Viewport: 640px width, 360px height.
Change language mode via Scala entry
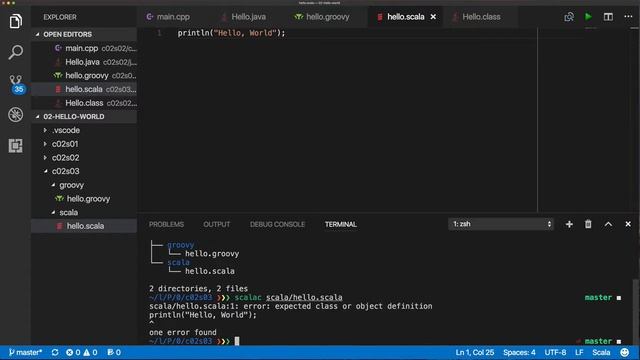601,352
